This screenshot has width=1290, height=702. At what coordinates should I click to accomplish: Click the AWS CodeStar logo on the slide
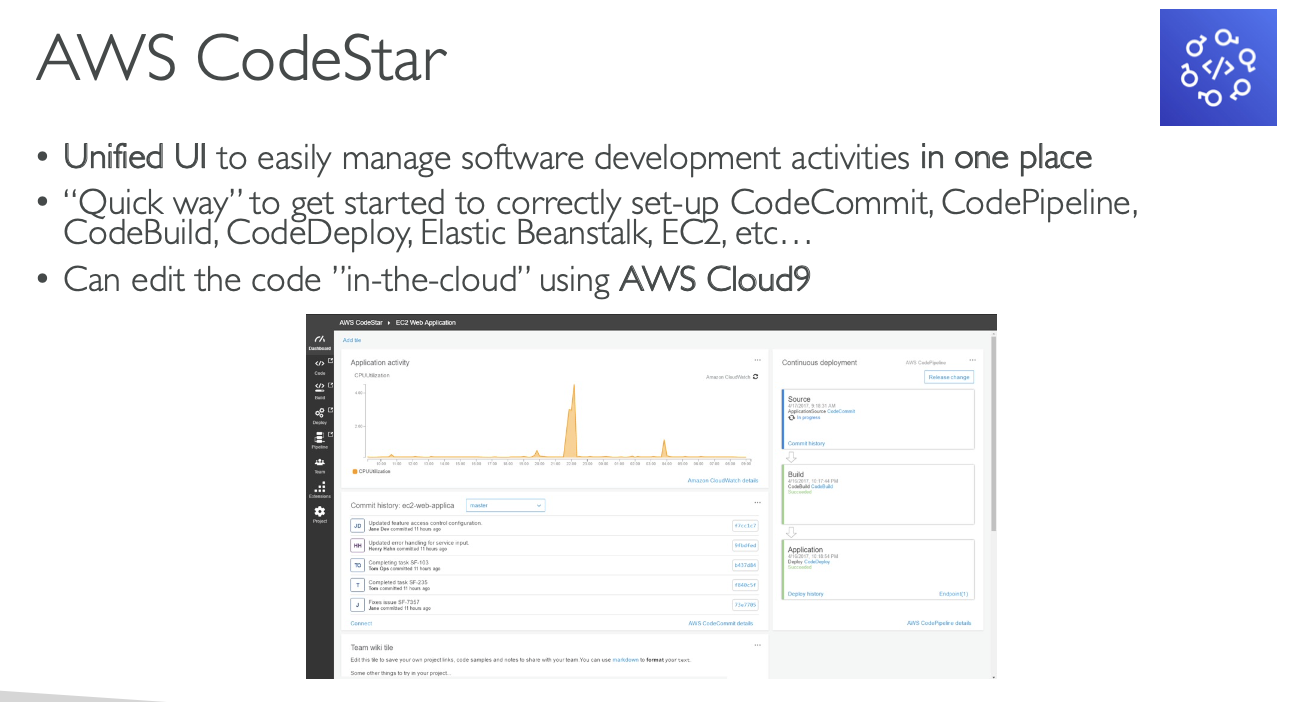(1218, 68)
